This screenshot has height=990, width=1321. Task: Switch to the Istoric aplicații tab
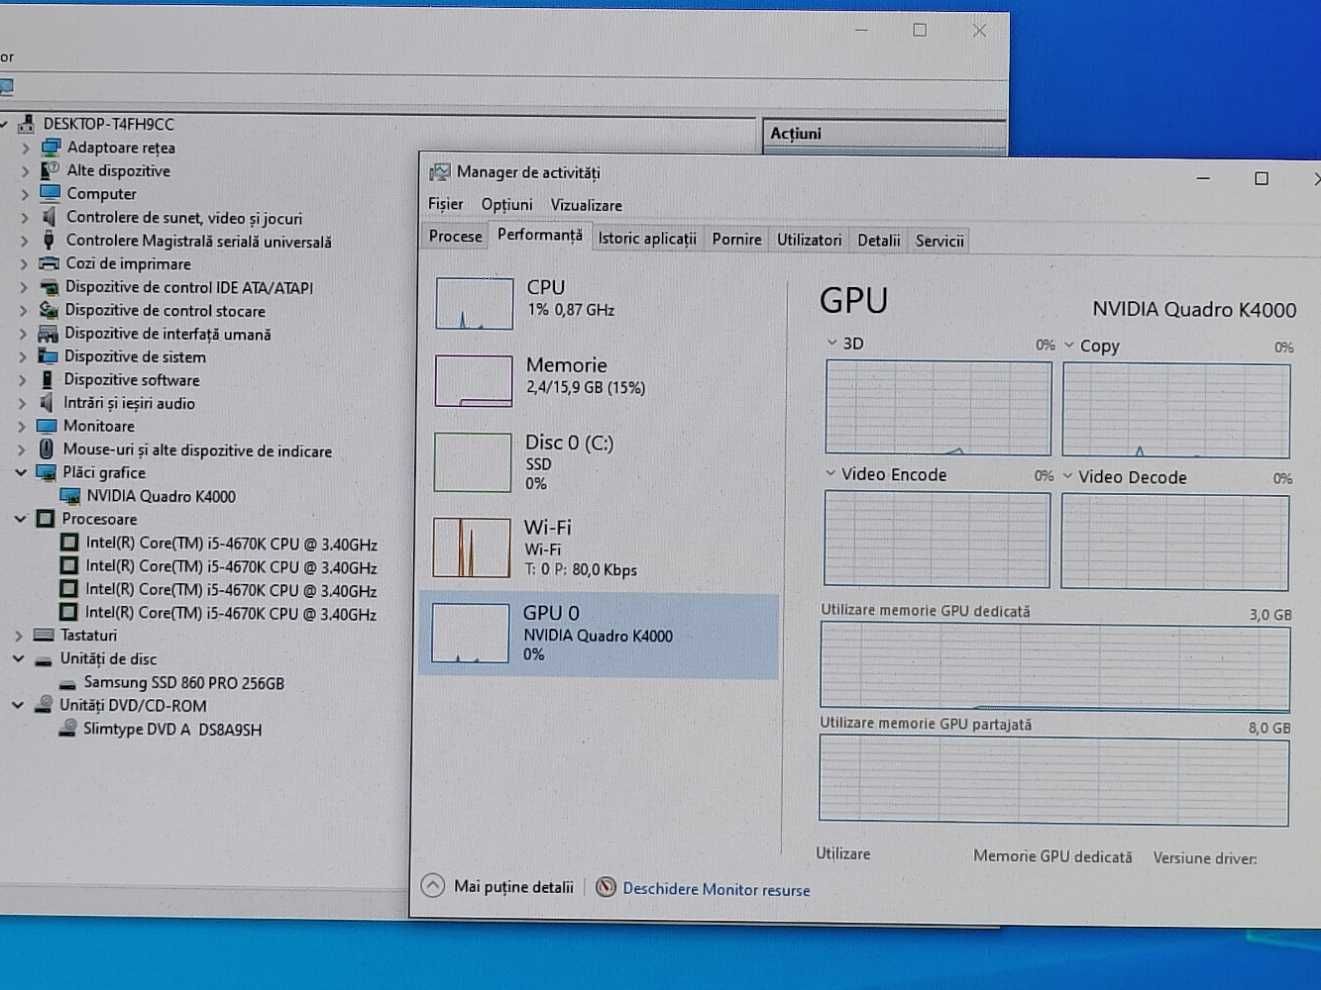(647, 238)
